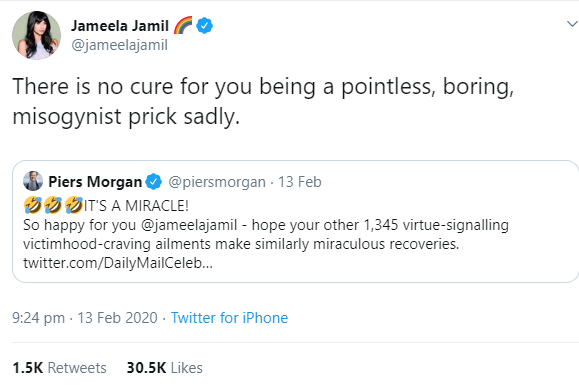Open the Piers Morgan display name
Screen dimensions: 579x389
pyautogui.click(x=95, y=182)
